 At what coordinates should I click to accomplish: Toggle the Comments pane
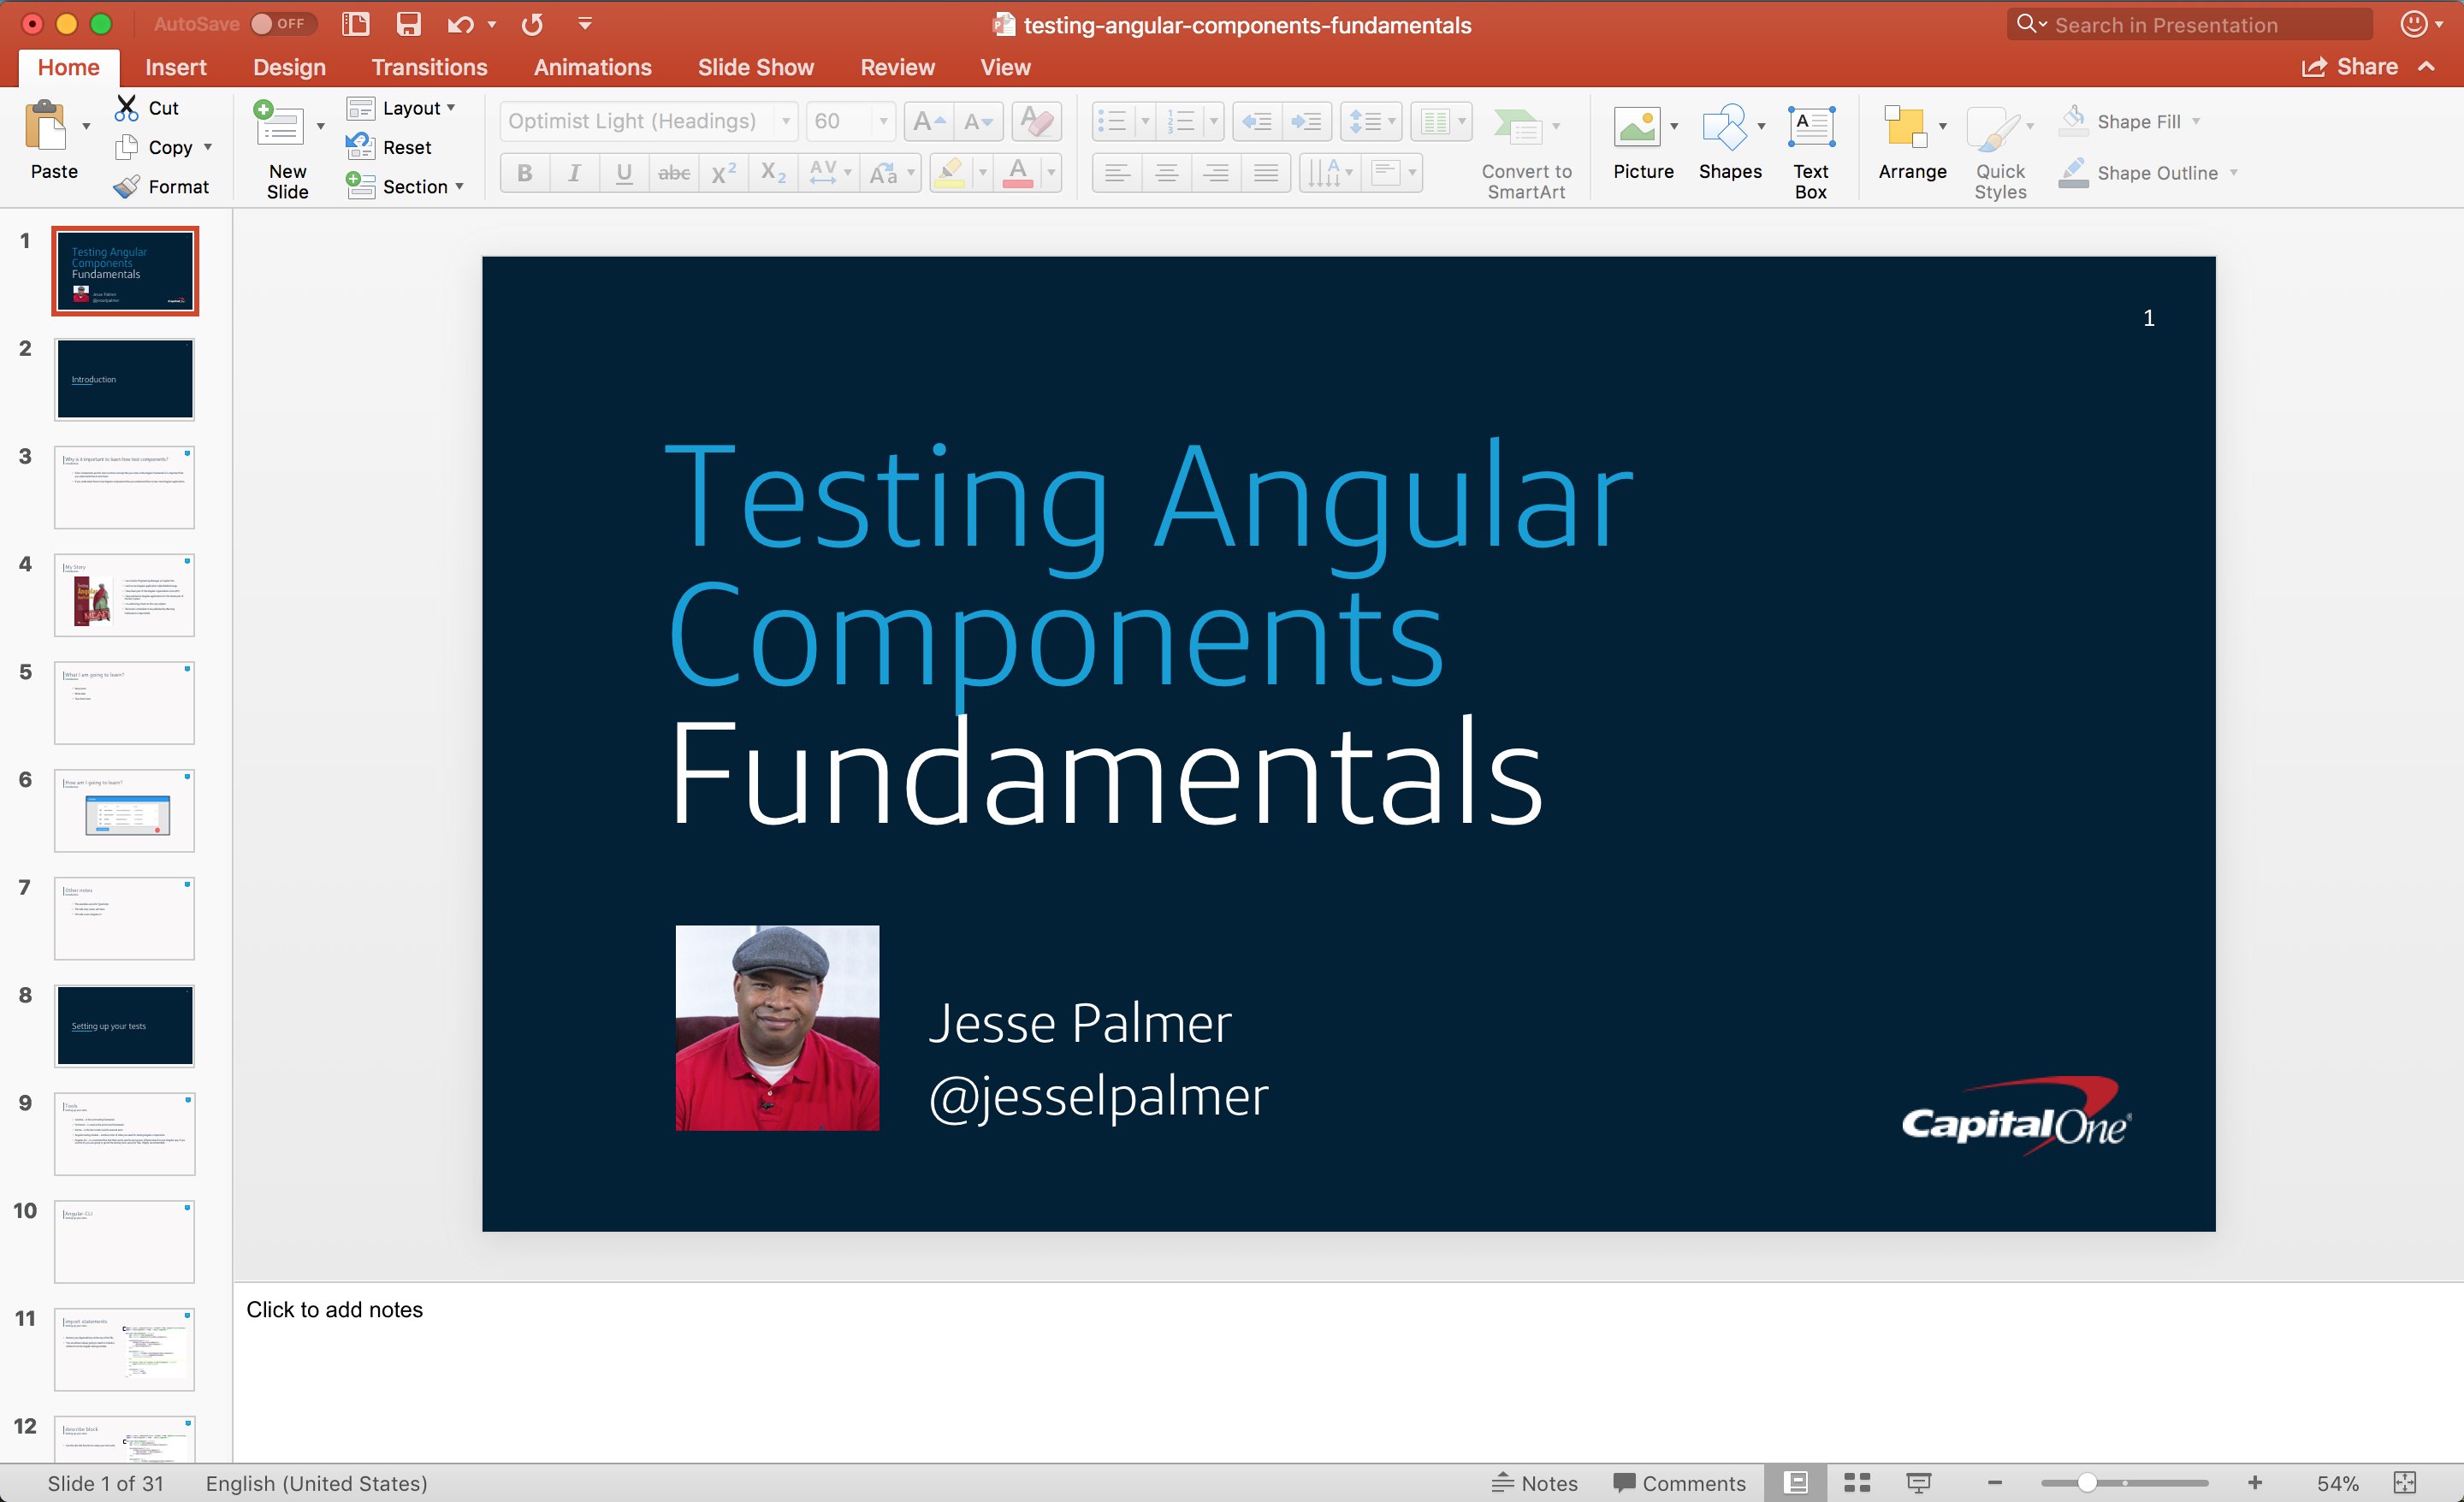(x=1679, y=1482)
